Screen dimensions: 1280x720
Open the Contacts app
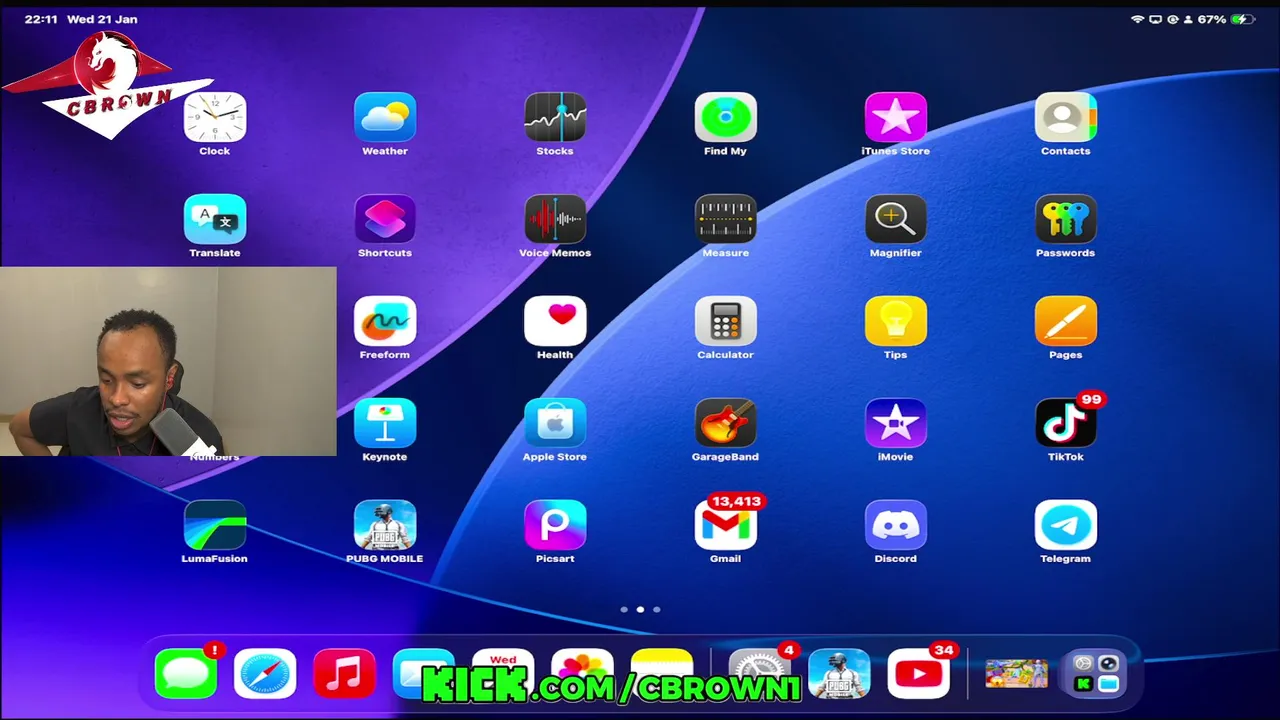(x=1065, y=117)
